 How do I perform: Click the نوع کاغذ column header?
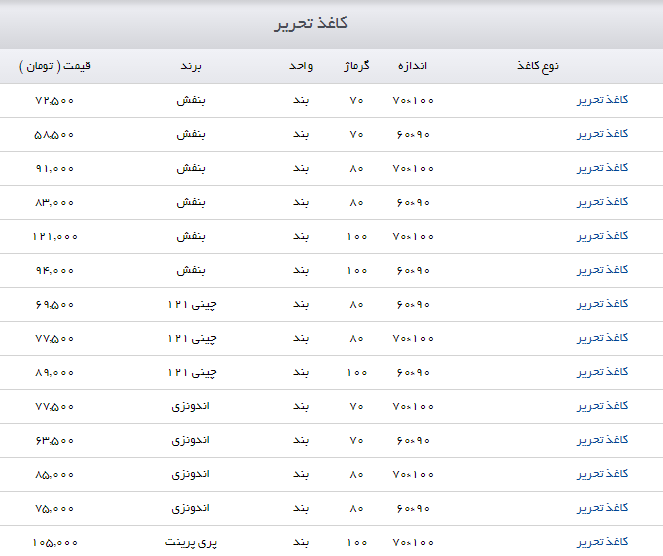pos(537,66)
